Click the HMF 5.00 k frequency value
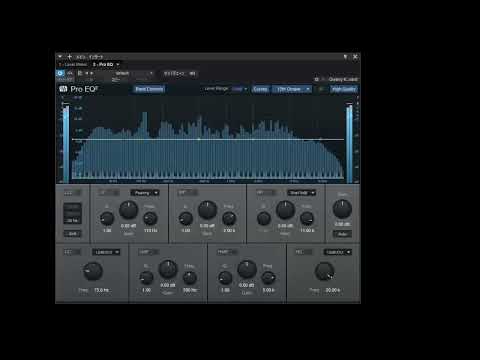The height and width of the screenshot is (360, 480). [268, 290]
